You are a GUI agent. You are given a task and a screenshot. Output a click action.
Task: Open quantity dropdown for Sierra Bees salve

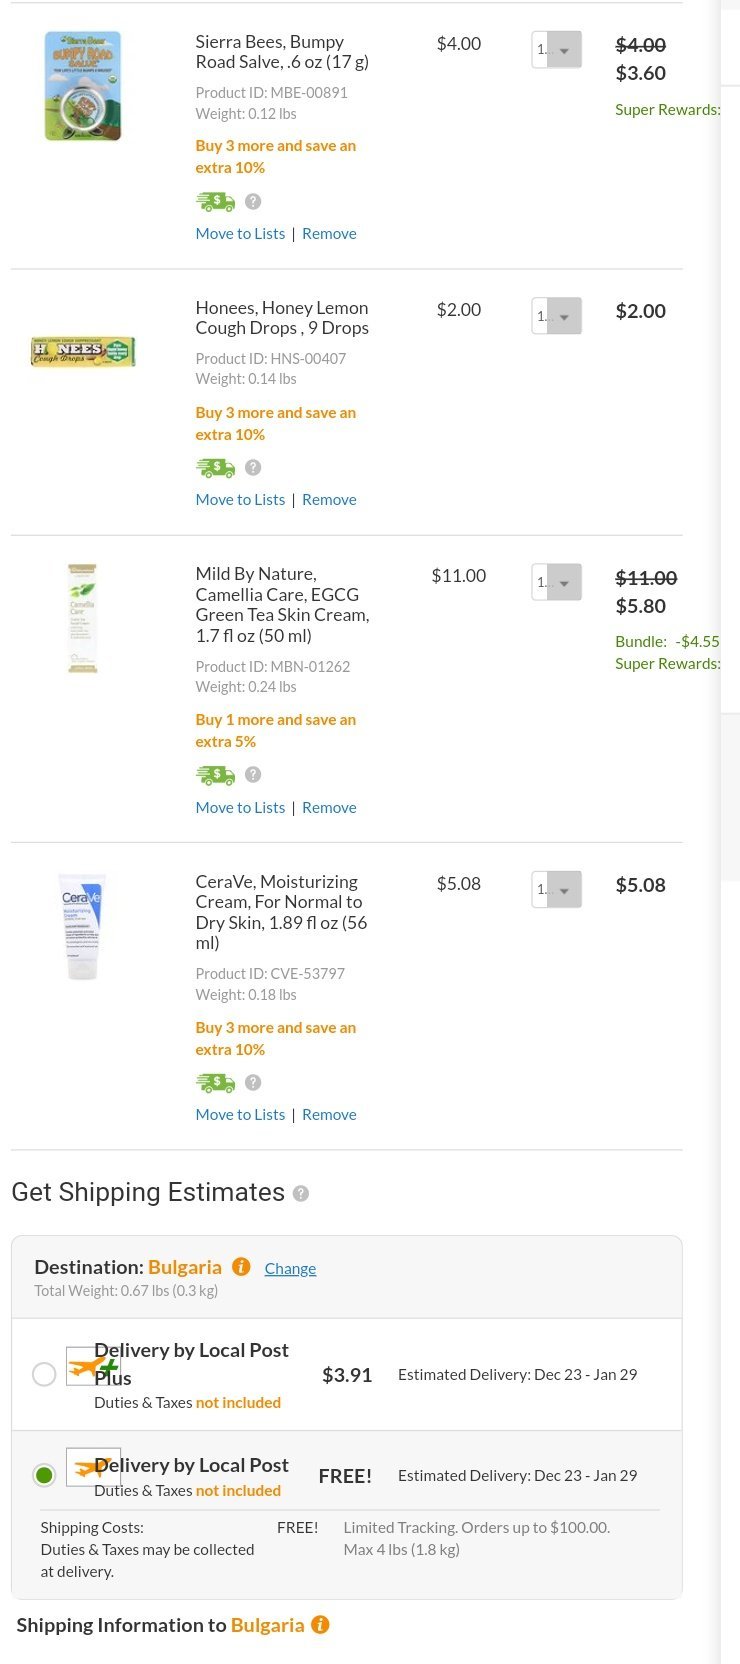(557, 50)
